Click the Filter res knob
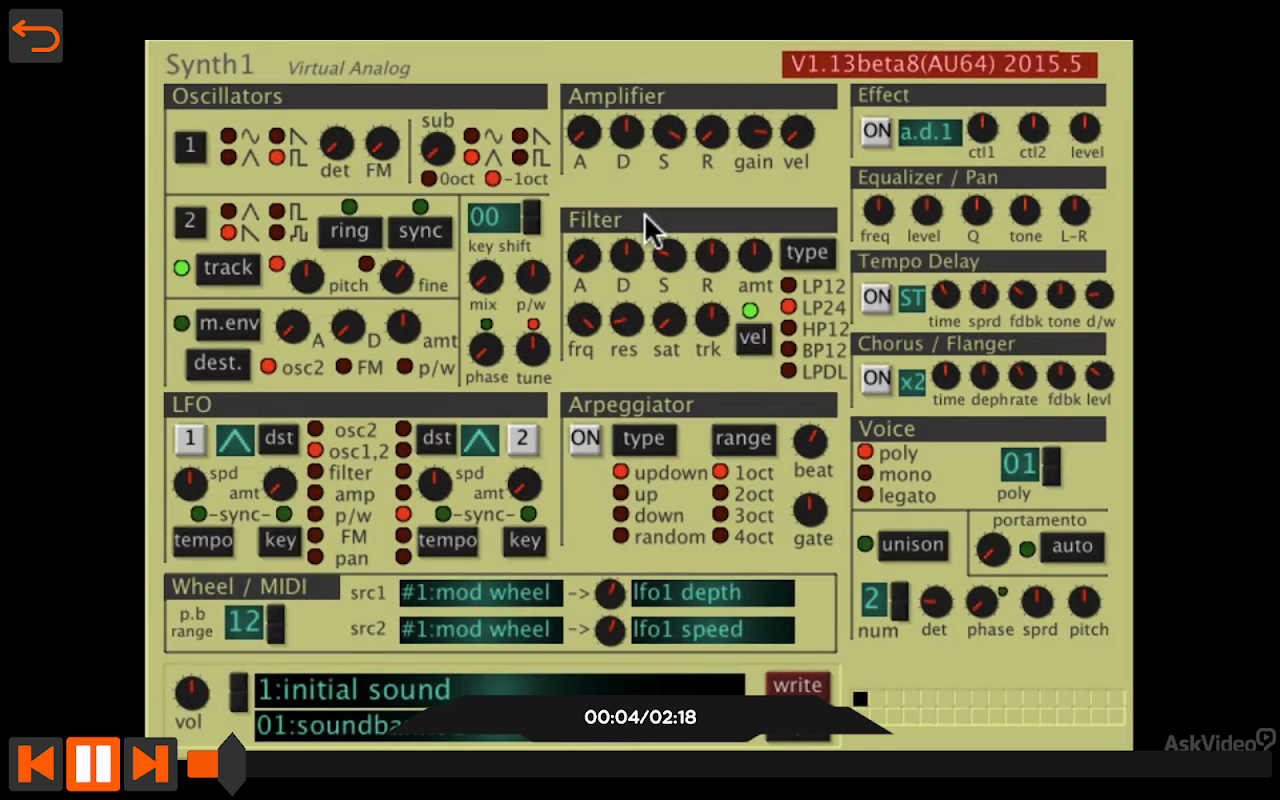The width and height of the screenshot is (1280, 800). [x=626, y=320]
